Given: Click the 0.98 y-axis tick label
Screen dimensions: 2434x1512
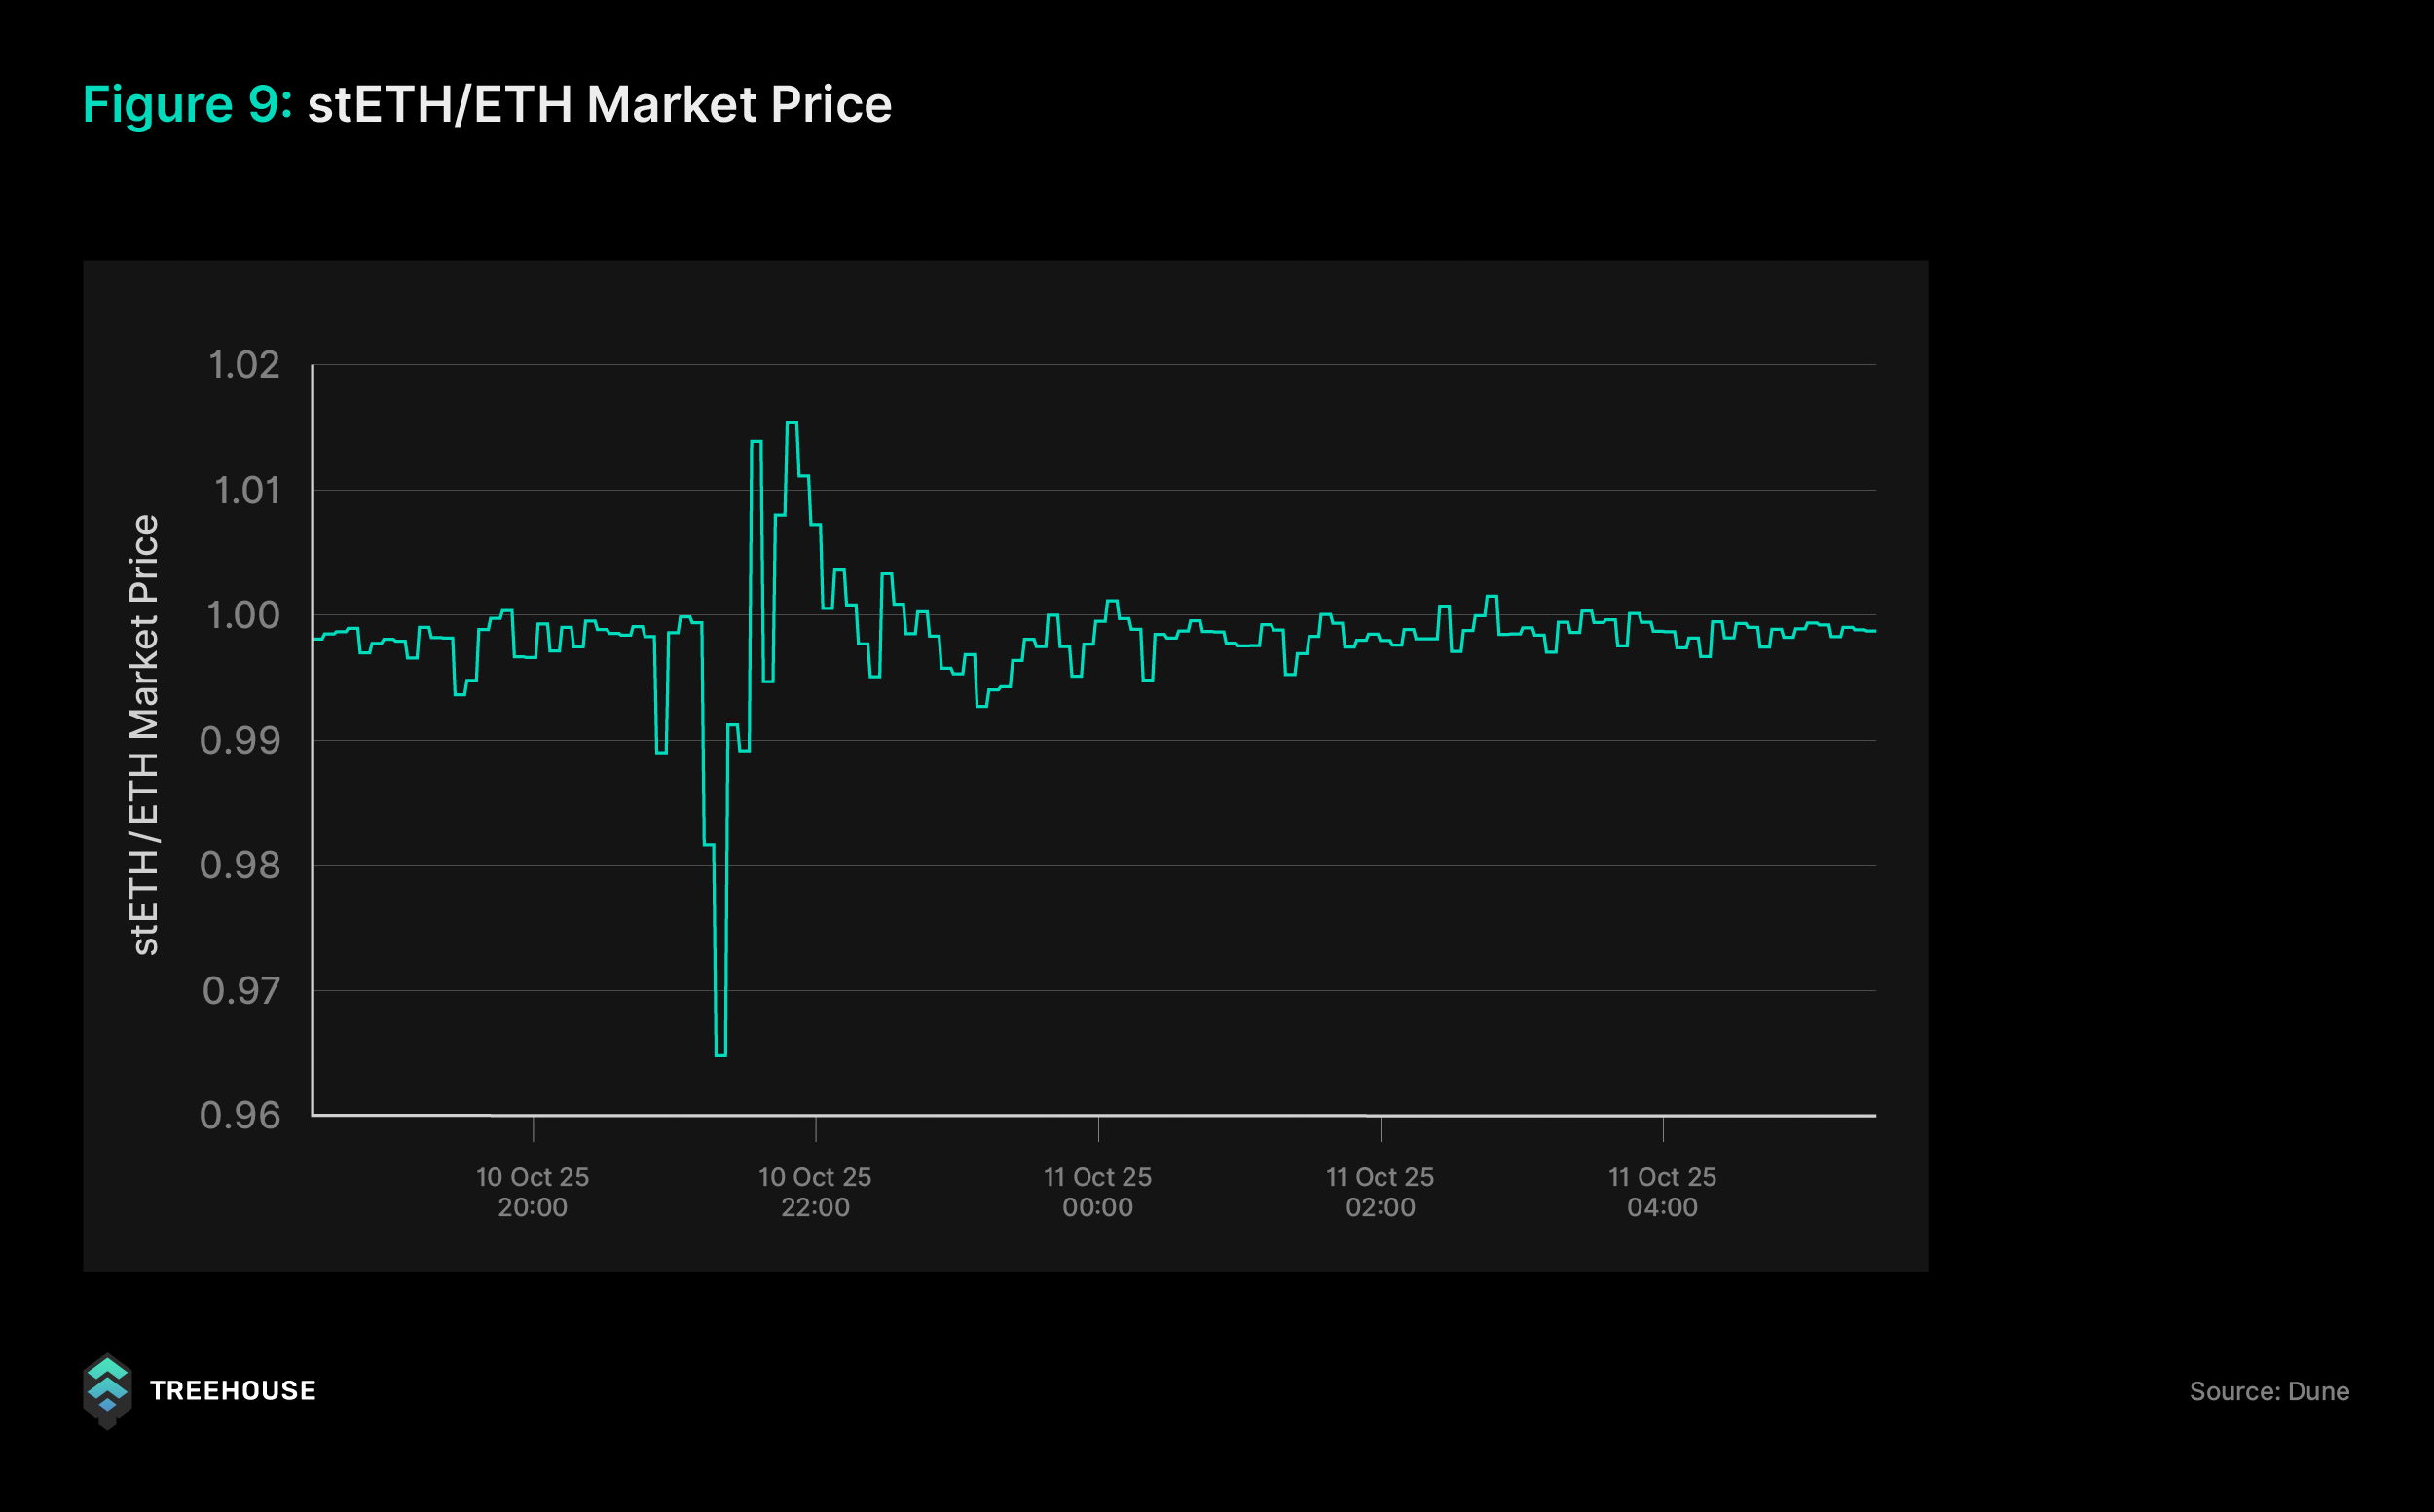Looking at the screenshot, I should (x=240, y=866).
